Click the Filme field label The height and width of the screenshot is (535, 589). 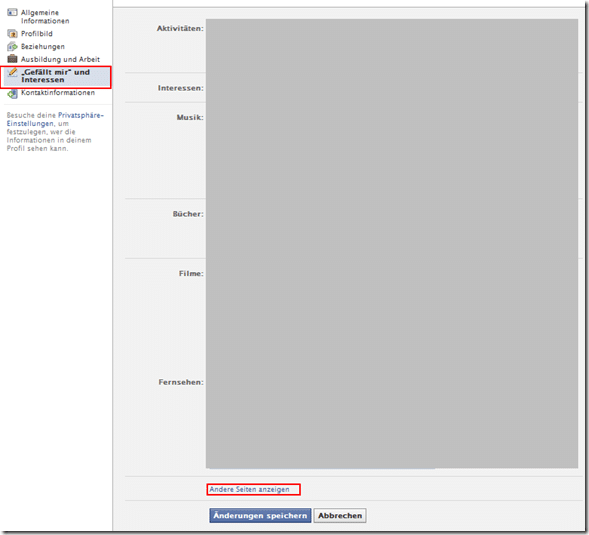(x=191, y=274)
